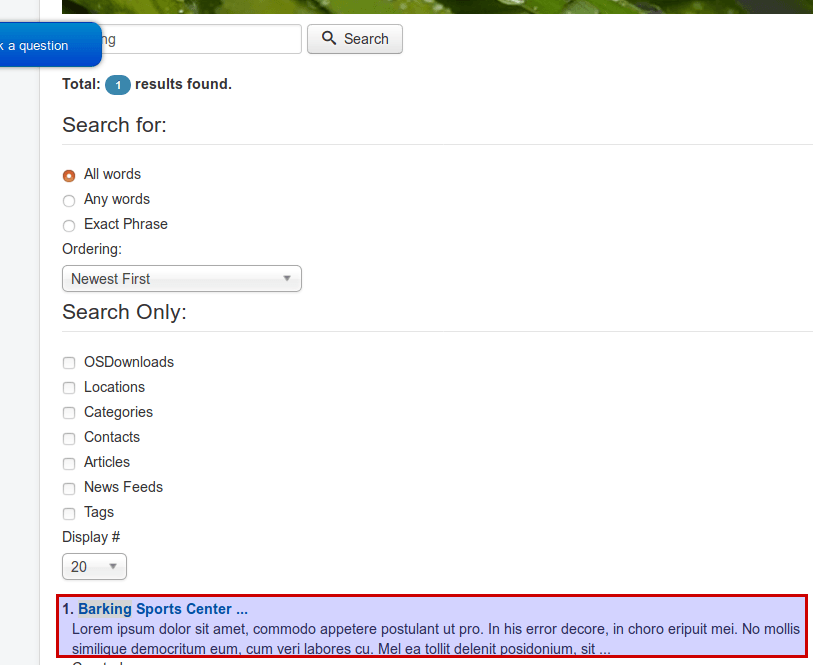Viewport: 813px width, 665px height.
Task: Click the search keyword input field
Action: [200, 39]
